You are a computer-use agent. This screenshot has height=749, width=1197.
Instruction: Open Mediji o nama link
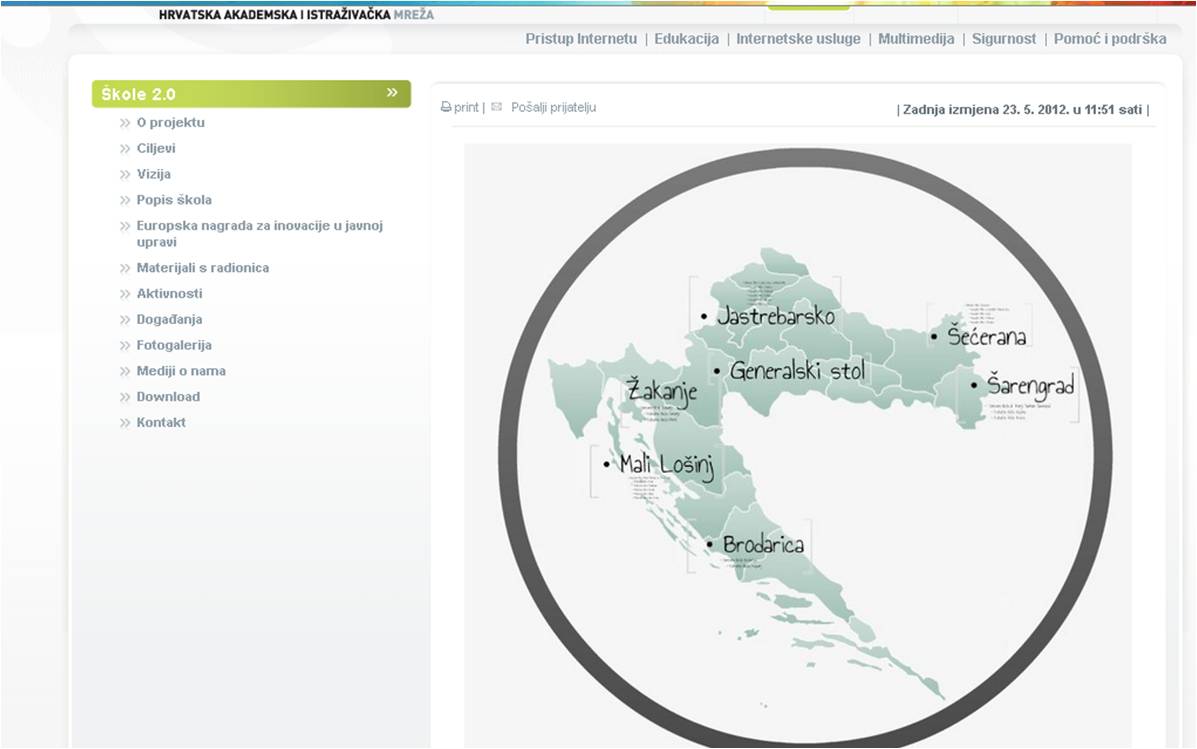(181, 371)
